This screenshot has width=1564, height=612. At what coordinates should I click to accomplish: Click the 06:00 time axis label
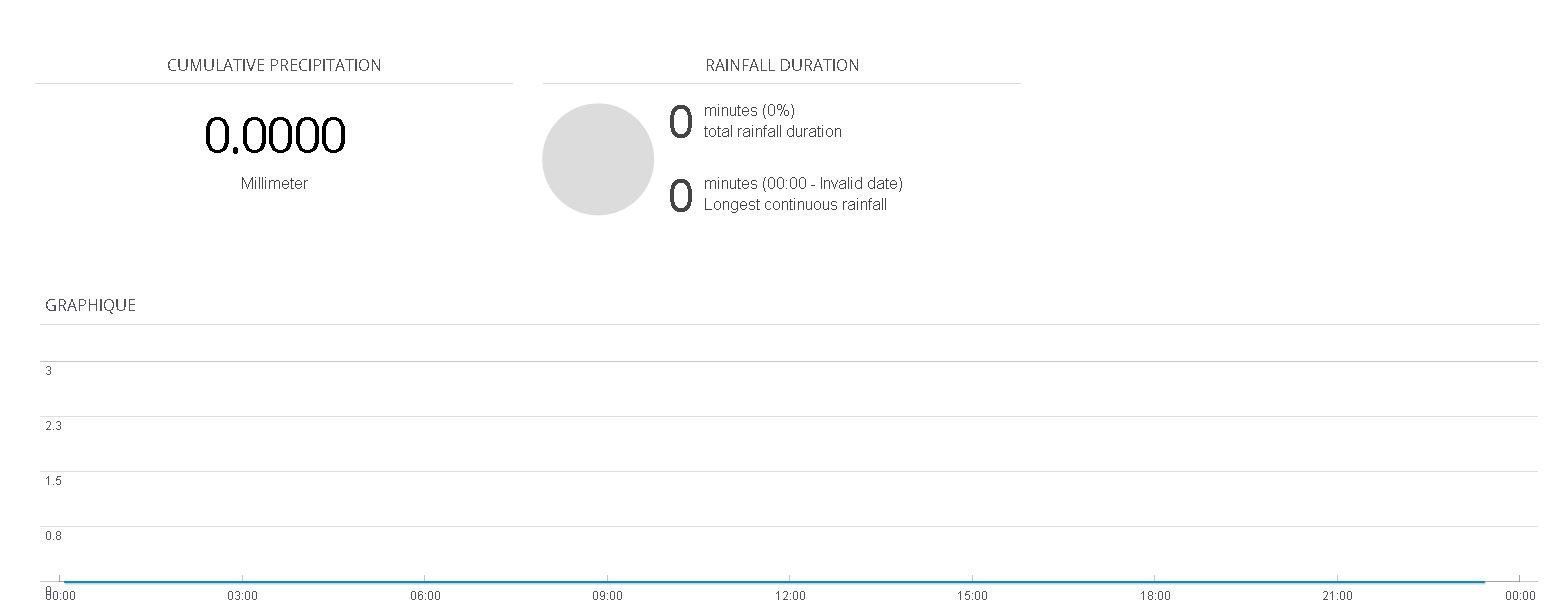pyautogui.click(x=425, y=596)
